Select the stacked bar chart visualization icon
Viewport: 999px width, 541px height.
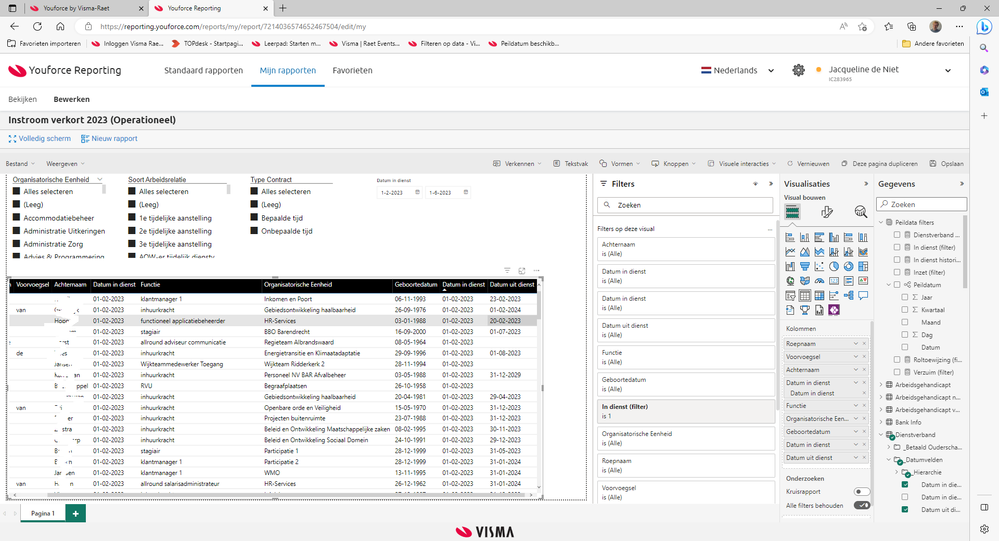(790, 237)
